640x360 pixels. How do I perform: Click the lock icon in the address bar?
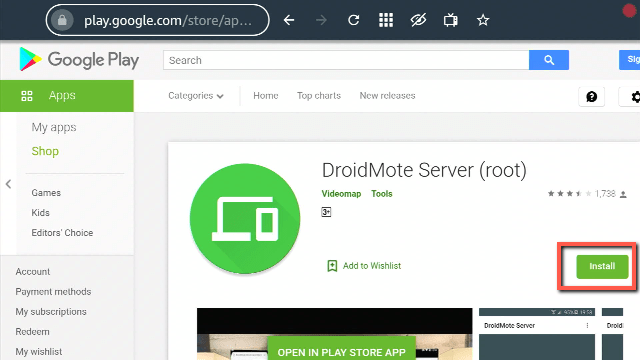coord(62,20)
